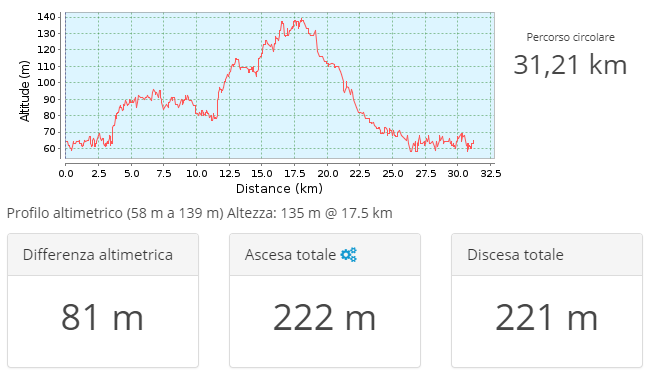Click the Altitude (m) axis label
This screenshot has height=378, width=653.
click(25, 91)
